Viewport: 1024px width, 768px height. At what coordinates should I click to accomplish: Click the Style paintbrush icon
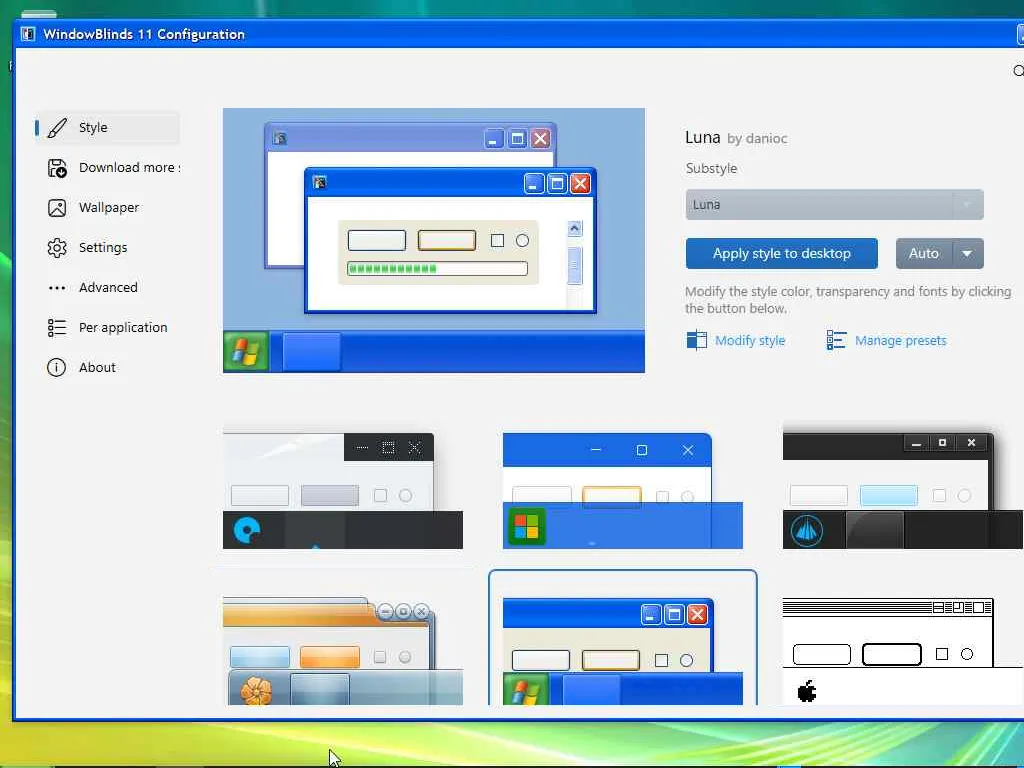coord(57,127)
